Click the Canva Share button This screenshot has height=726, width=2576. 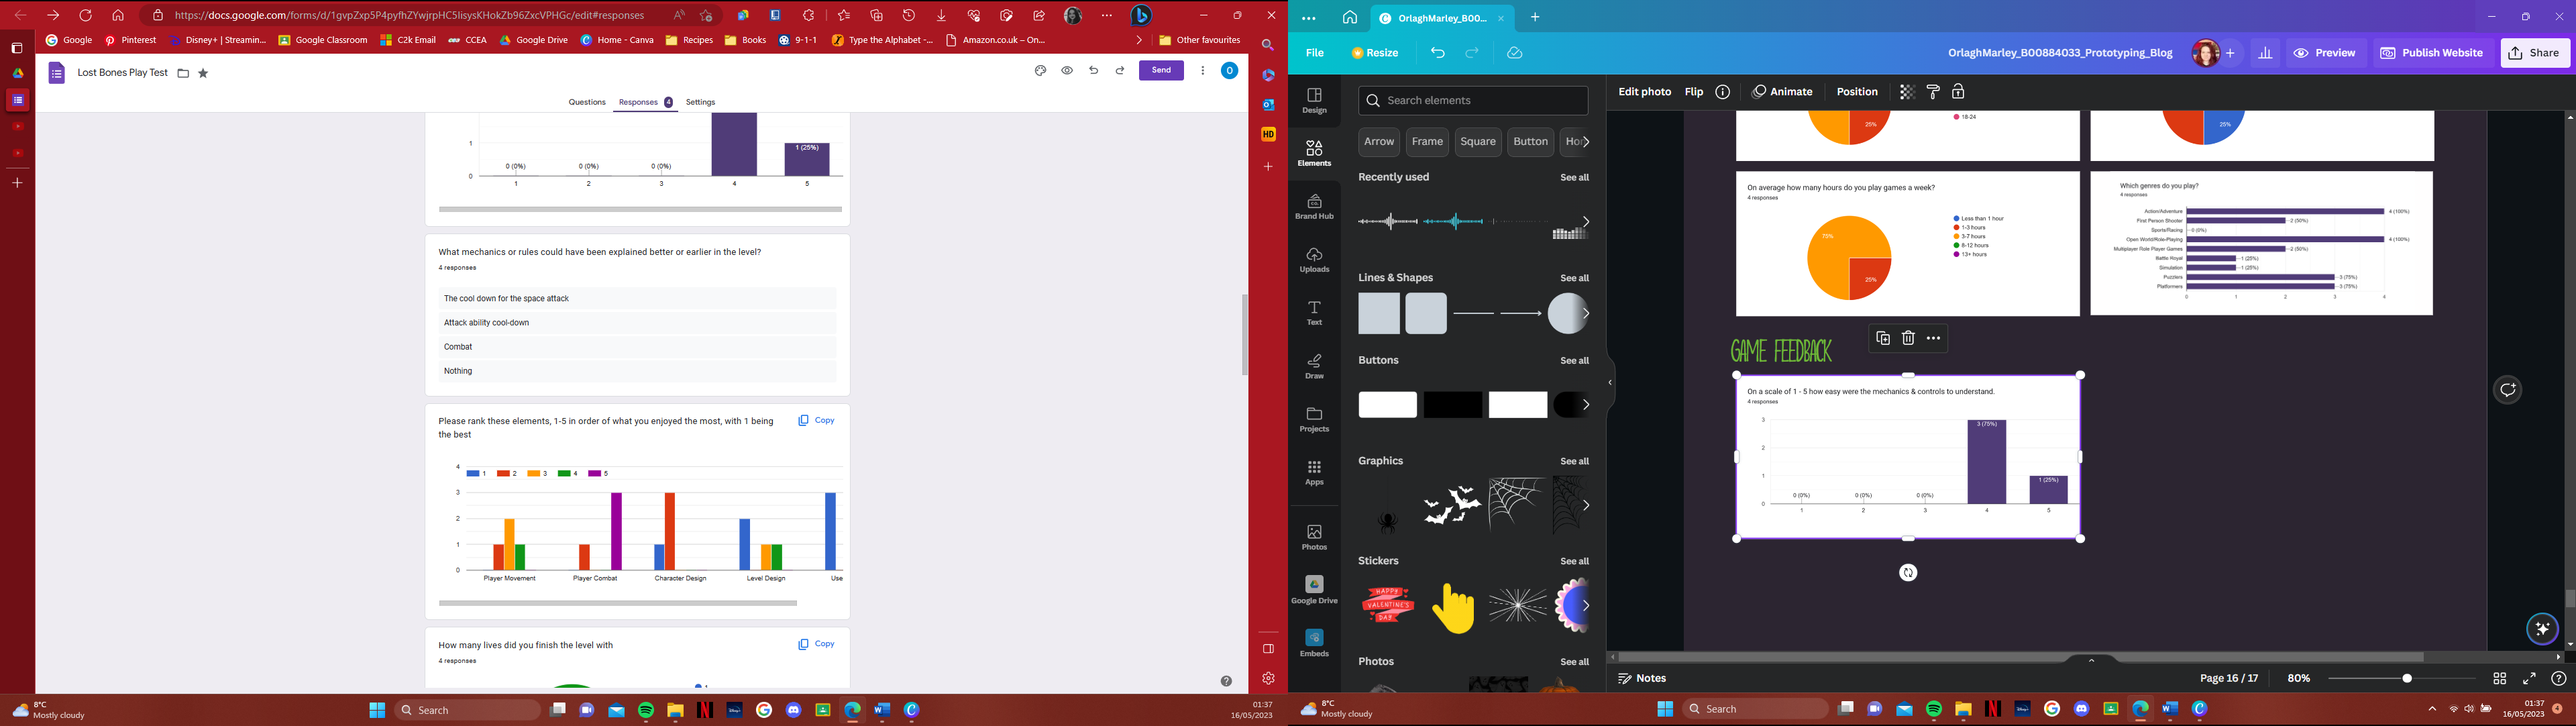pos(2535,53)
